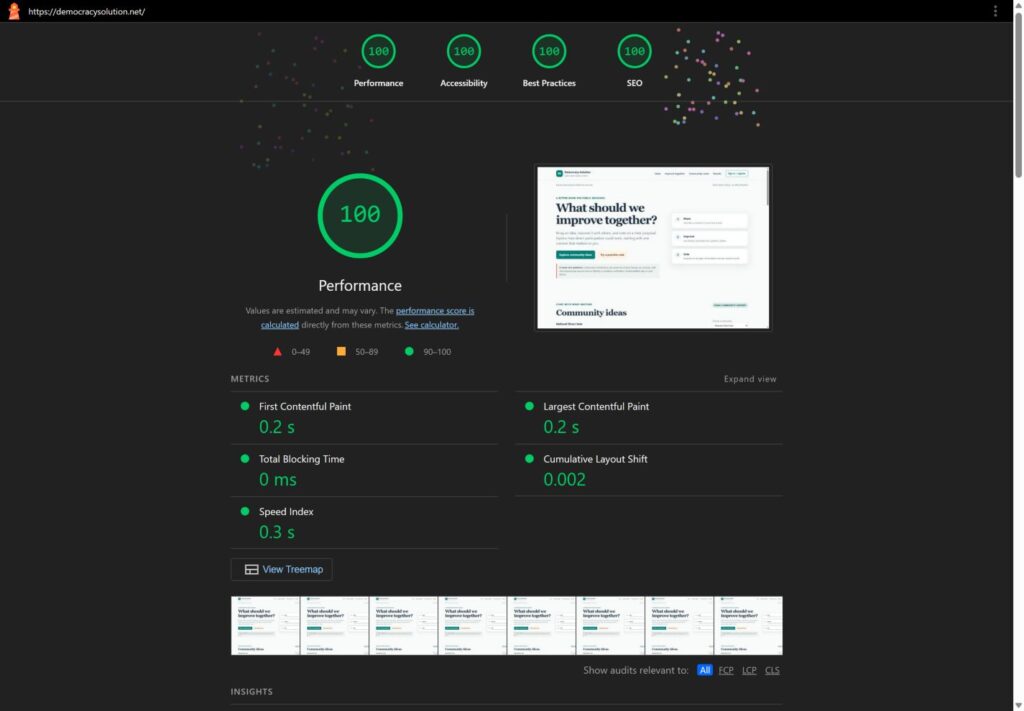Viewport: 1024px width, 711px height.
Task: Click the First Contentful Paint metric label
Action: click(x=304, y=406)
